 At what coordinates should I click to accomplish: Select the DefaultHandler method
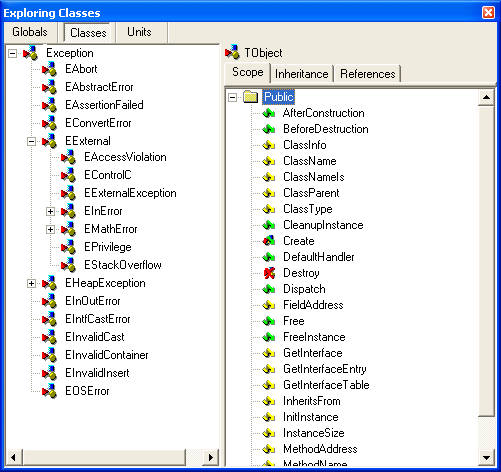click(319, 257)
